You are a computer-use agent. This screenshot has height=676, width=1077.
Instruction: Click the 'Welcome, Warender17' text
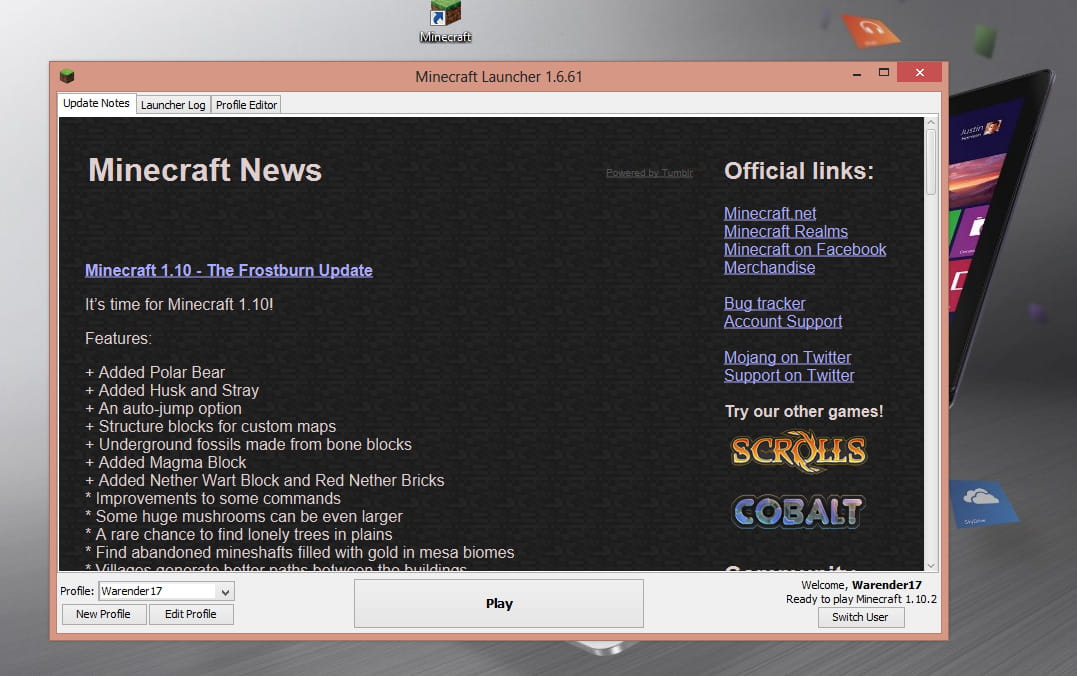(861, 585)
